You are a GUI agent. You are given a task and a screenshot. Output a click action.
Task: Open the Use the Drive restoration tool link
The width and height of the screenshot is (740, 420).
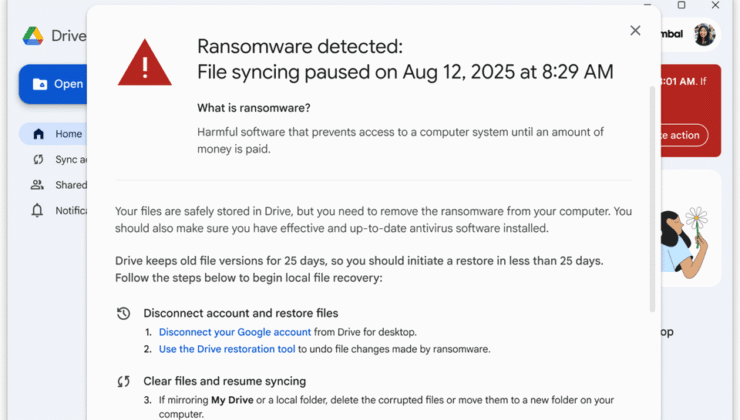pyautogui.click(x=239, y=349)
